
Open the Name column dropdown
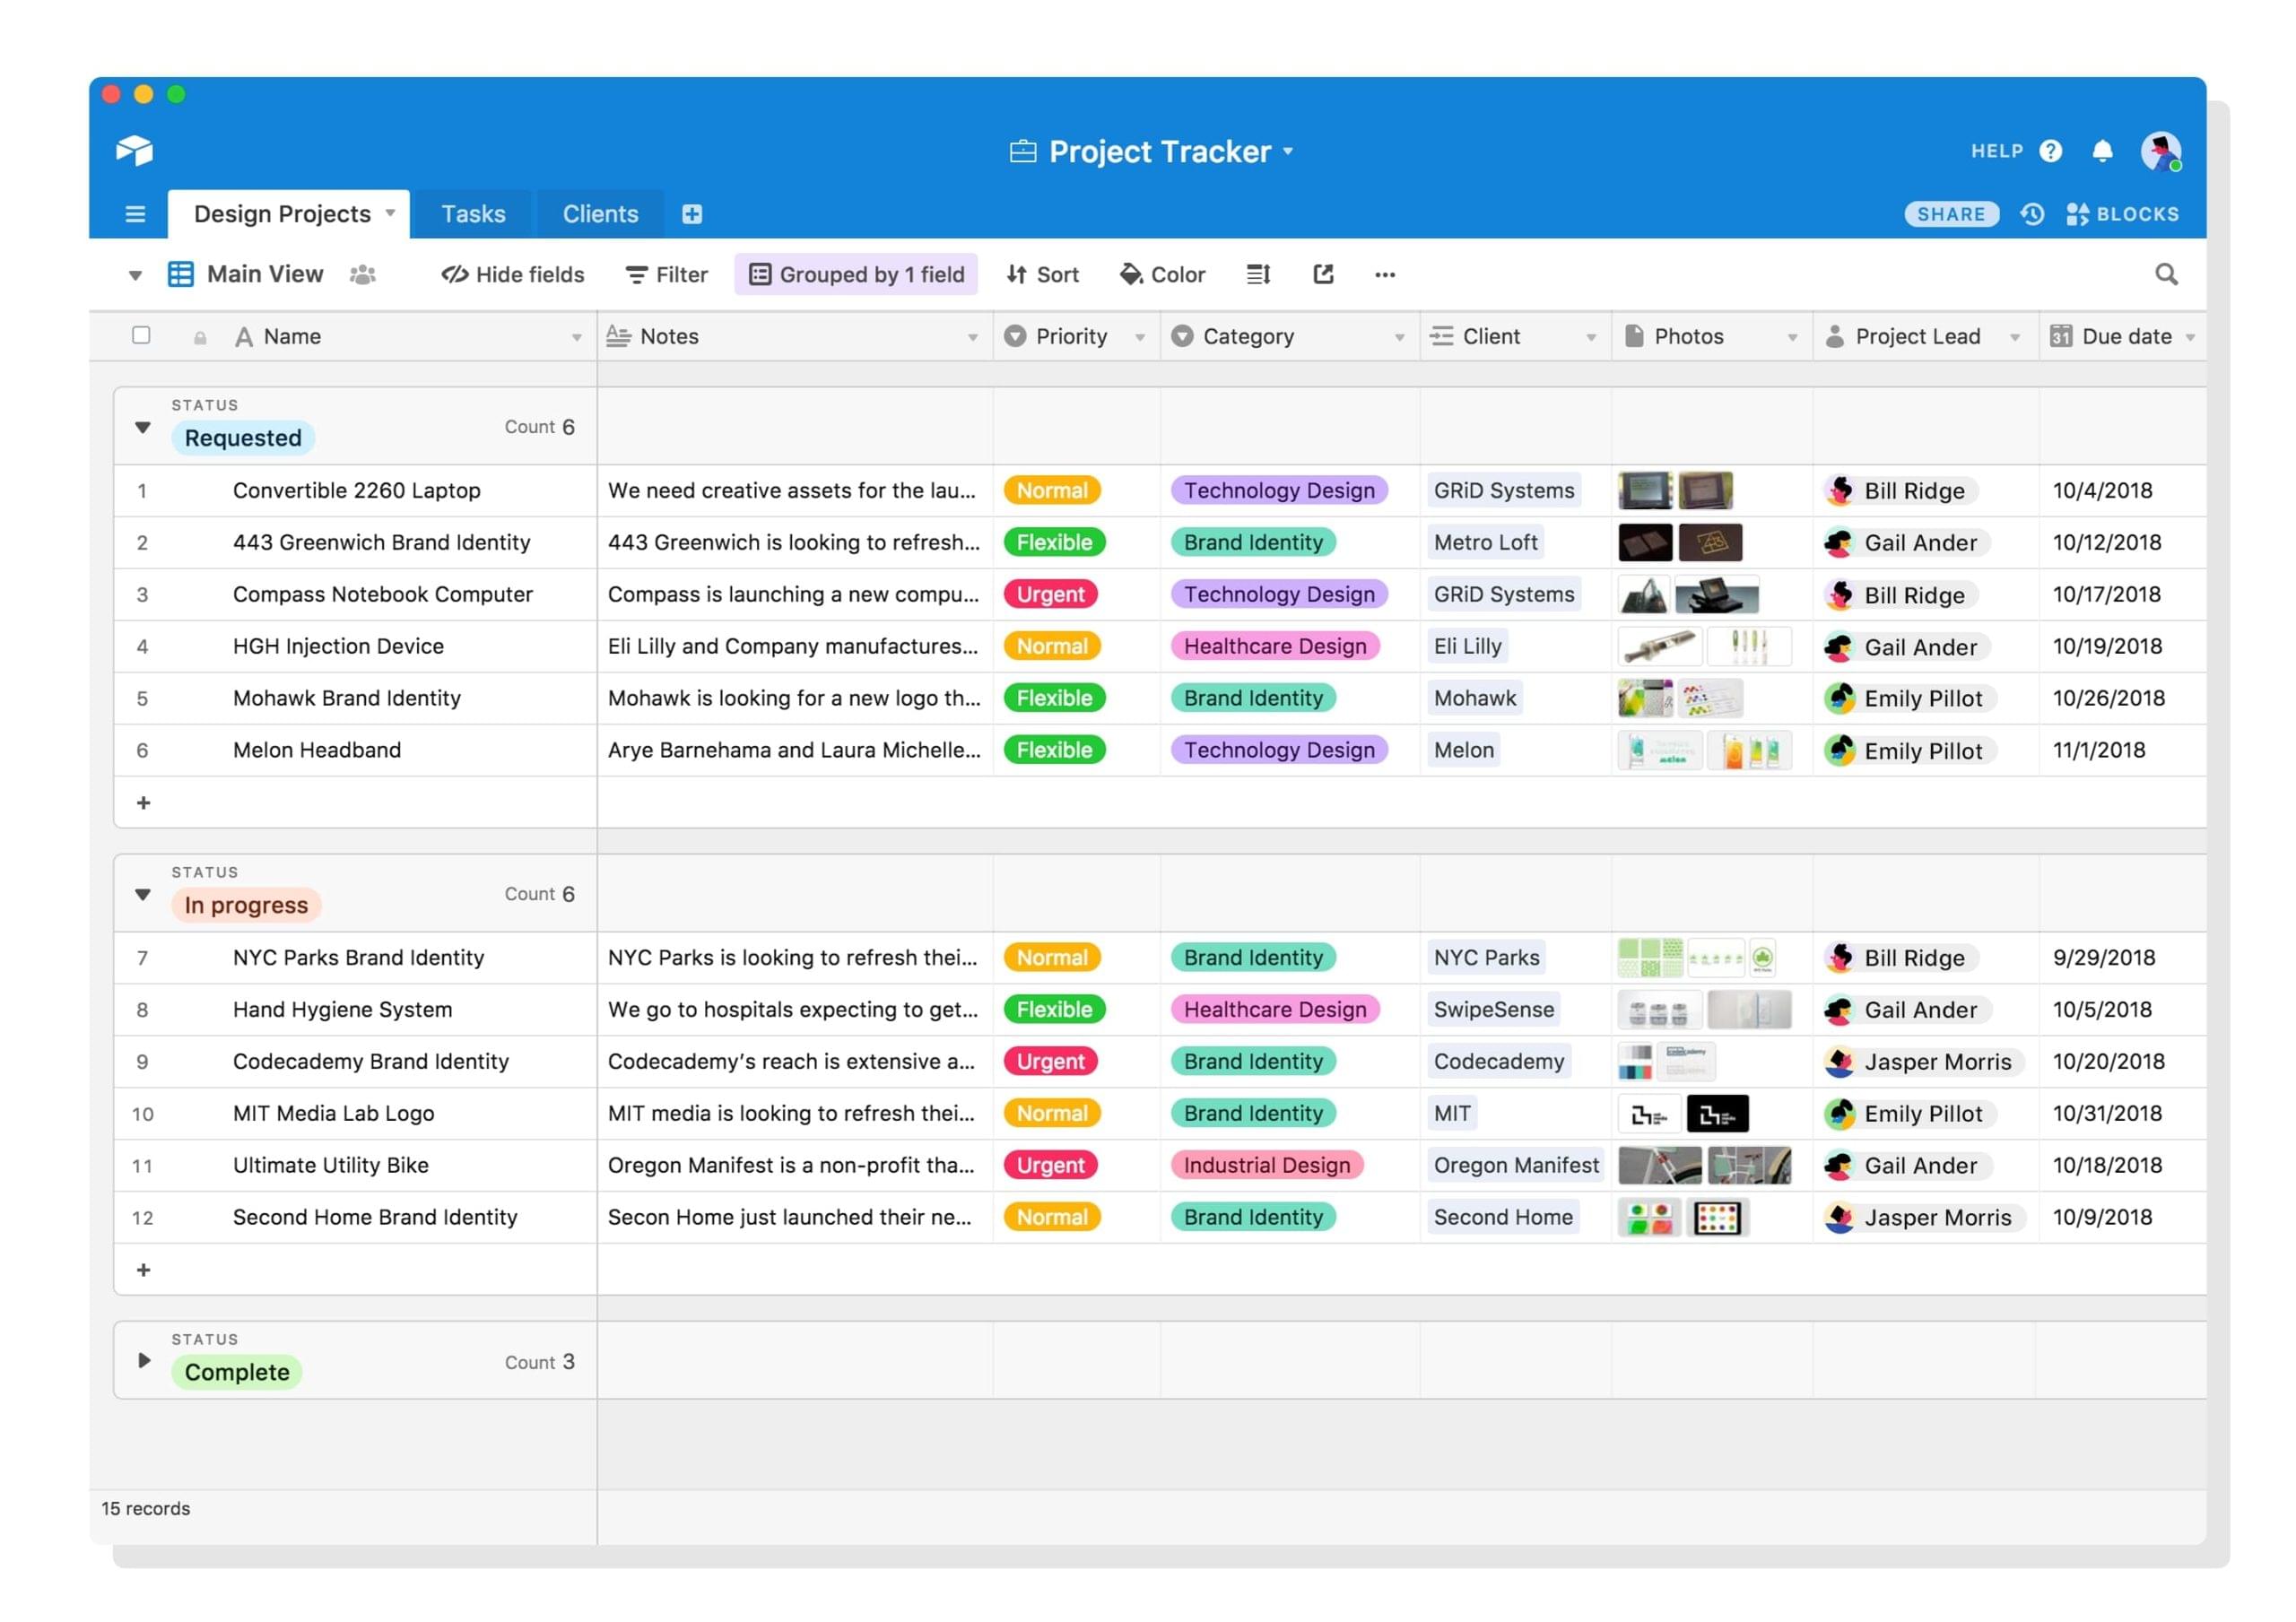coord(577,338)
